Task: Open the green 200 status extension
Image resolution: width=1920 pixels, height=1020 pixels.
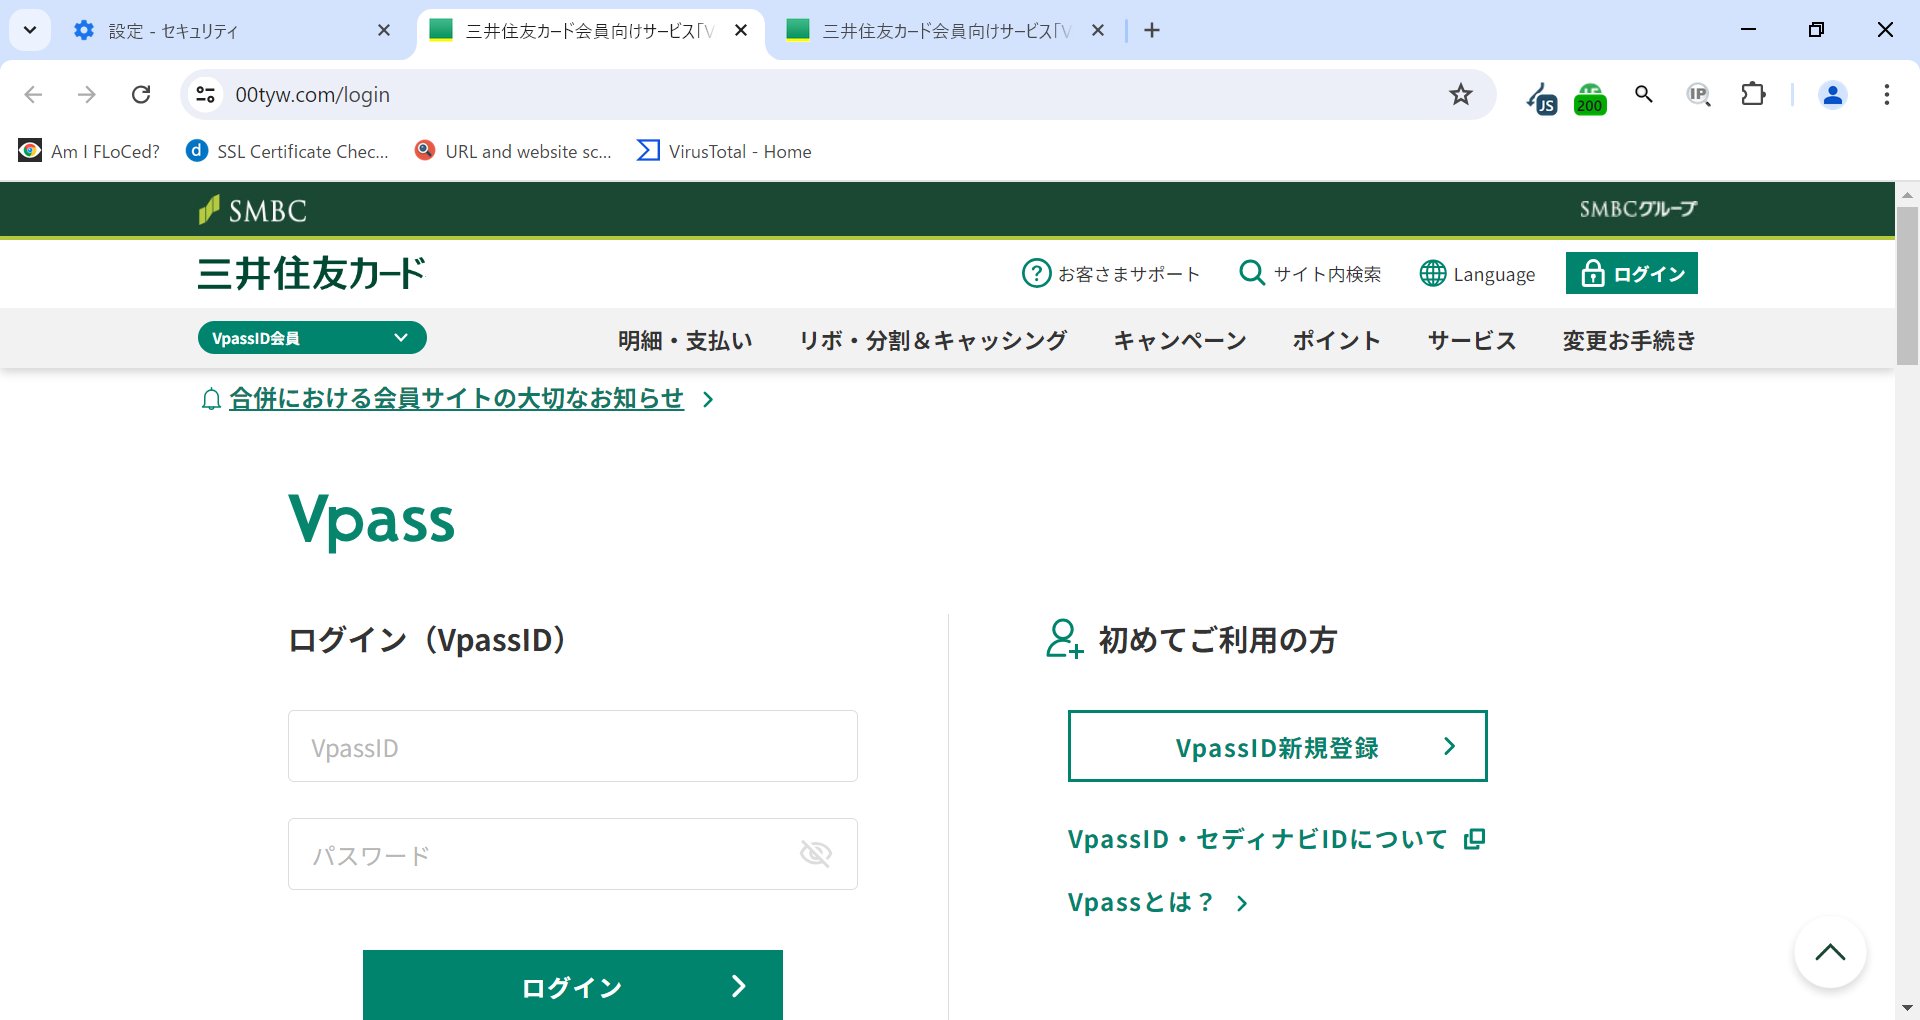Action: [1590, 98]
